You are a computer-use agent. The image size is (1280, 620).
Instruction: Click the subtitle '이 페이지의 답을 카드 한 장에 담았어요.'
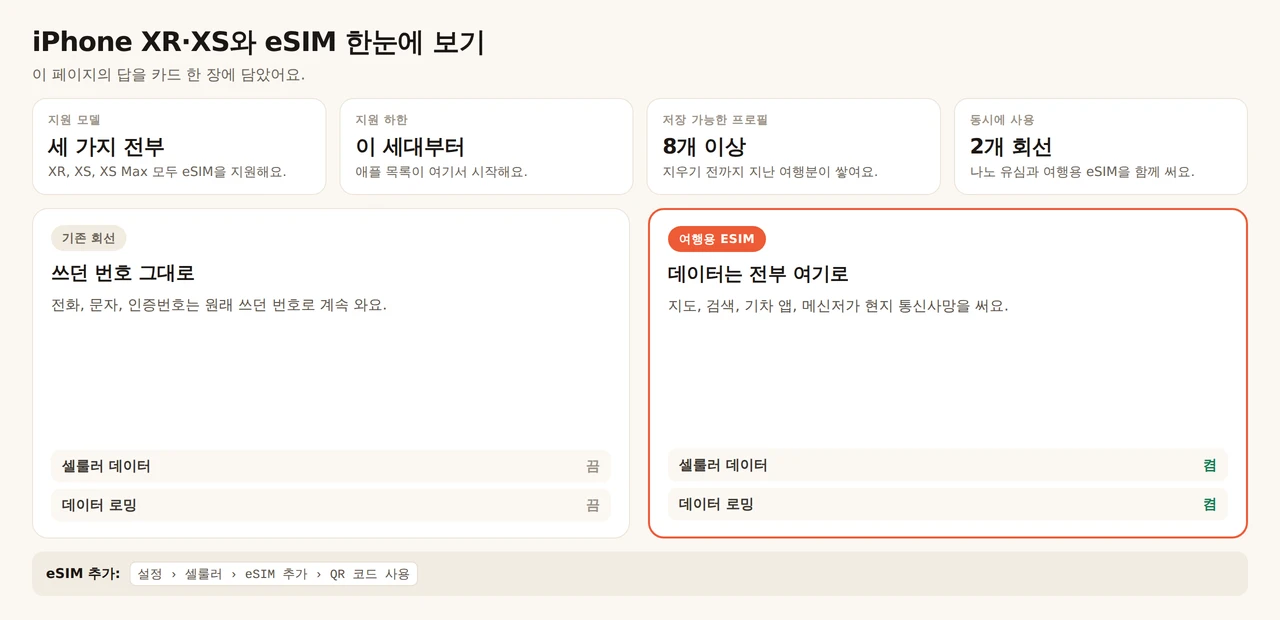click(168, 75)
